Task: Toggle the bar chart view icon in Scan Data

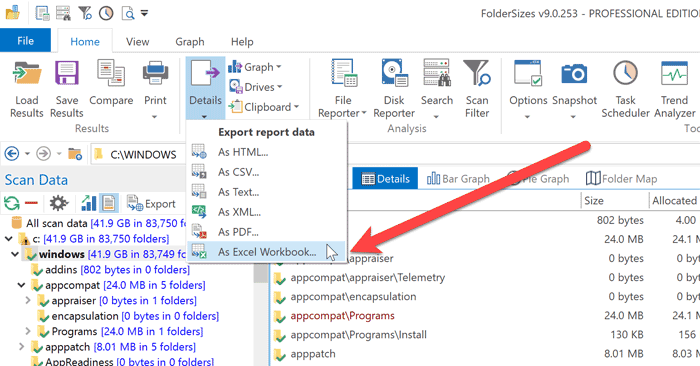Action: click(89, 204)
